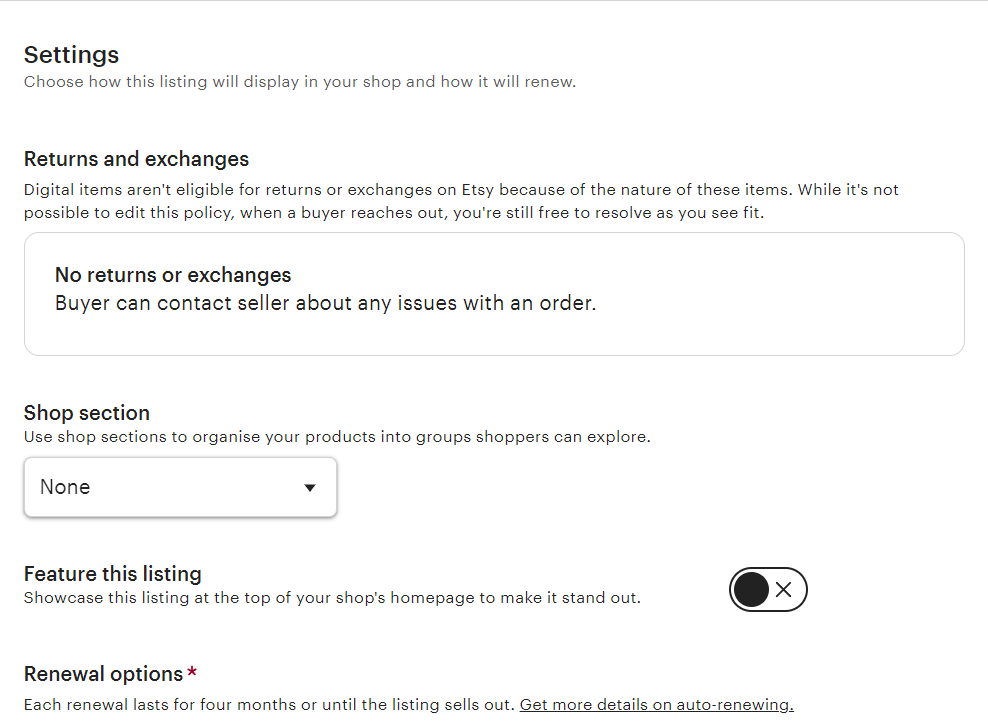Click the Settings page heading
The width and height of the screenshot is (988, 722).
[x=70, y=55]
